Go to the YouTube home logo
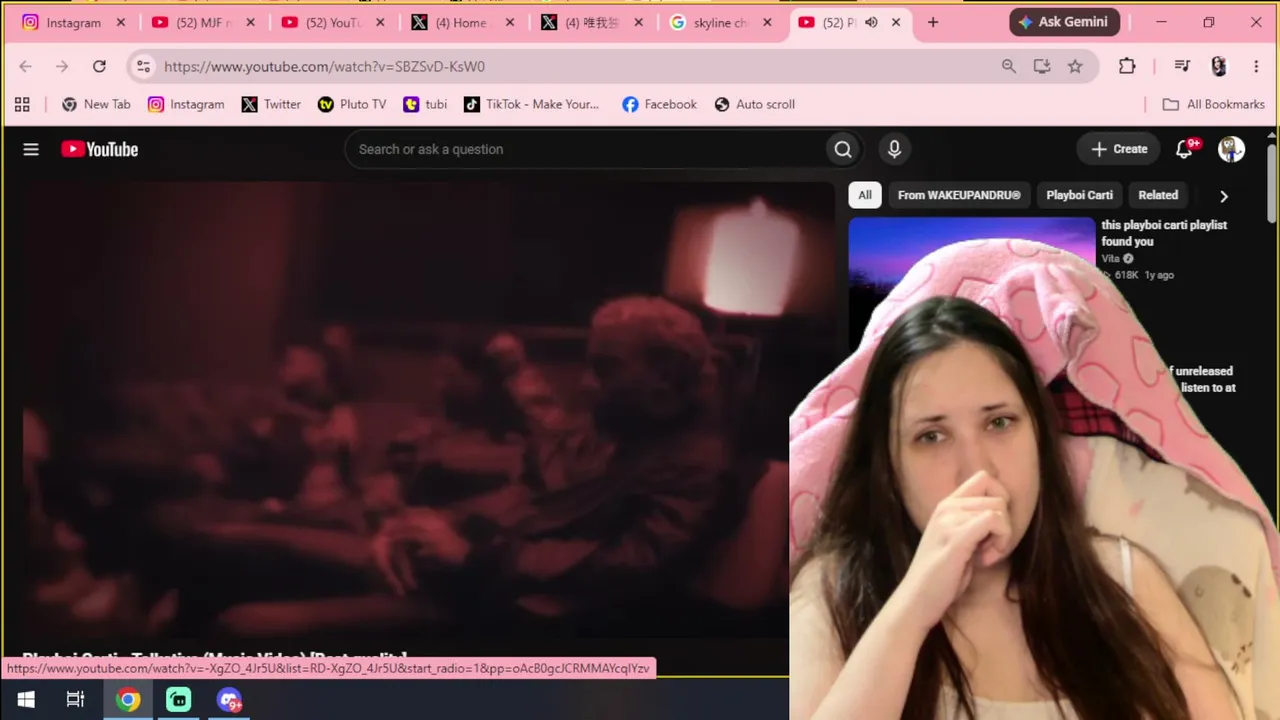 click(x=99, y=149)
